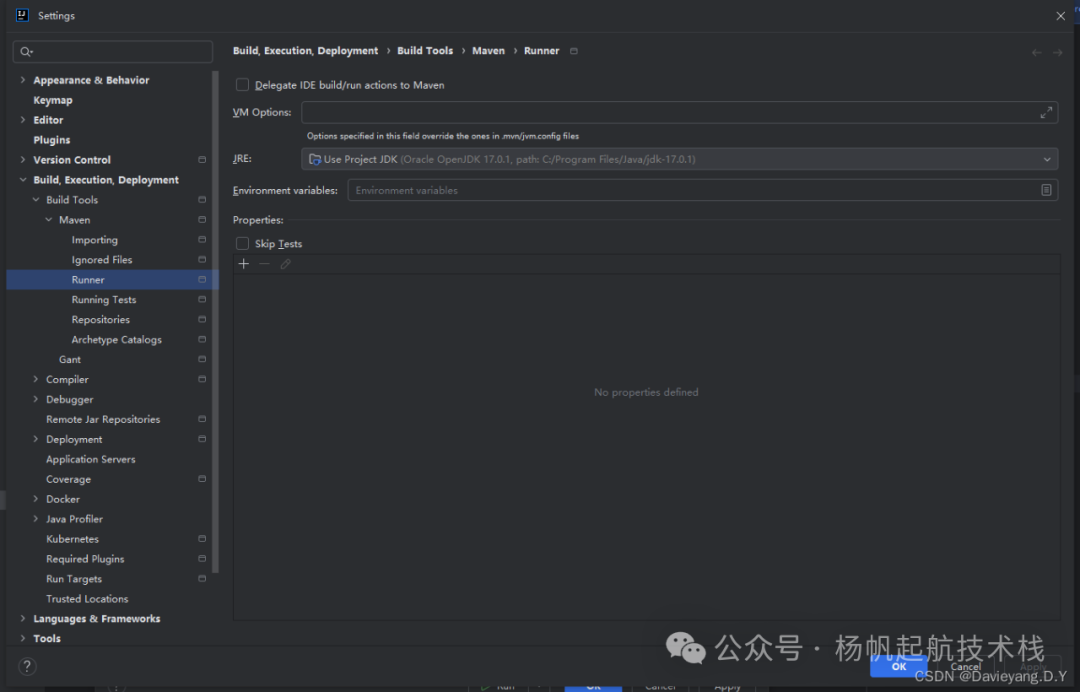Click the project icon beside Archetype Catalogs
The width and height of the screenshot is (1080, 692).
[202, 339]
